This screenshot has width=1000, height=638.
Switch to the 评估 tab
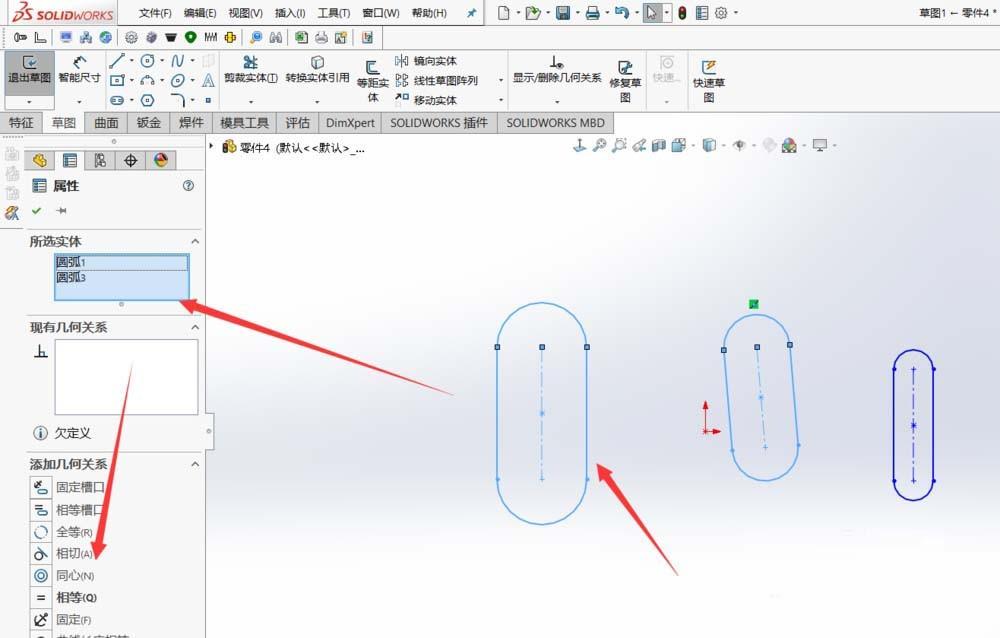[297, 122]
